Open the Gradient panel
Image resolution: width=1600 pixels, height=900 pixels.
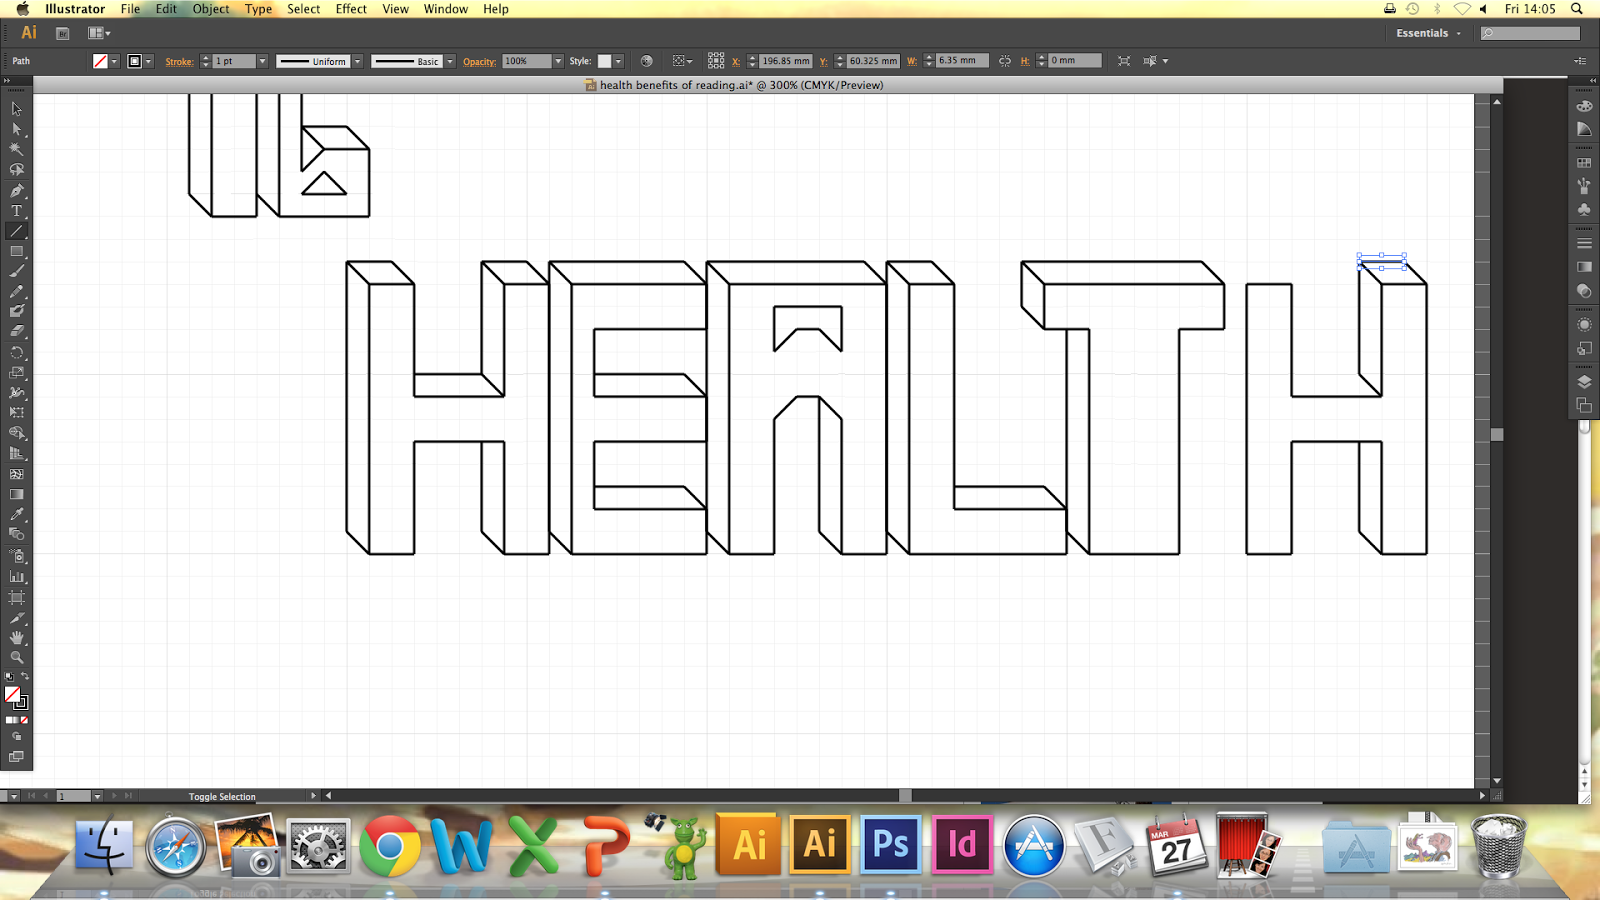coord(1584,267)
